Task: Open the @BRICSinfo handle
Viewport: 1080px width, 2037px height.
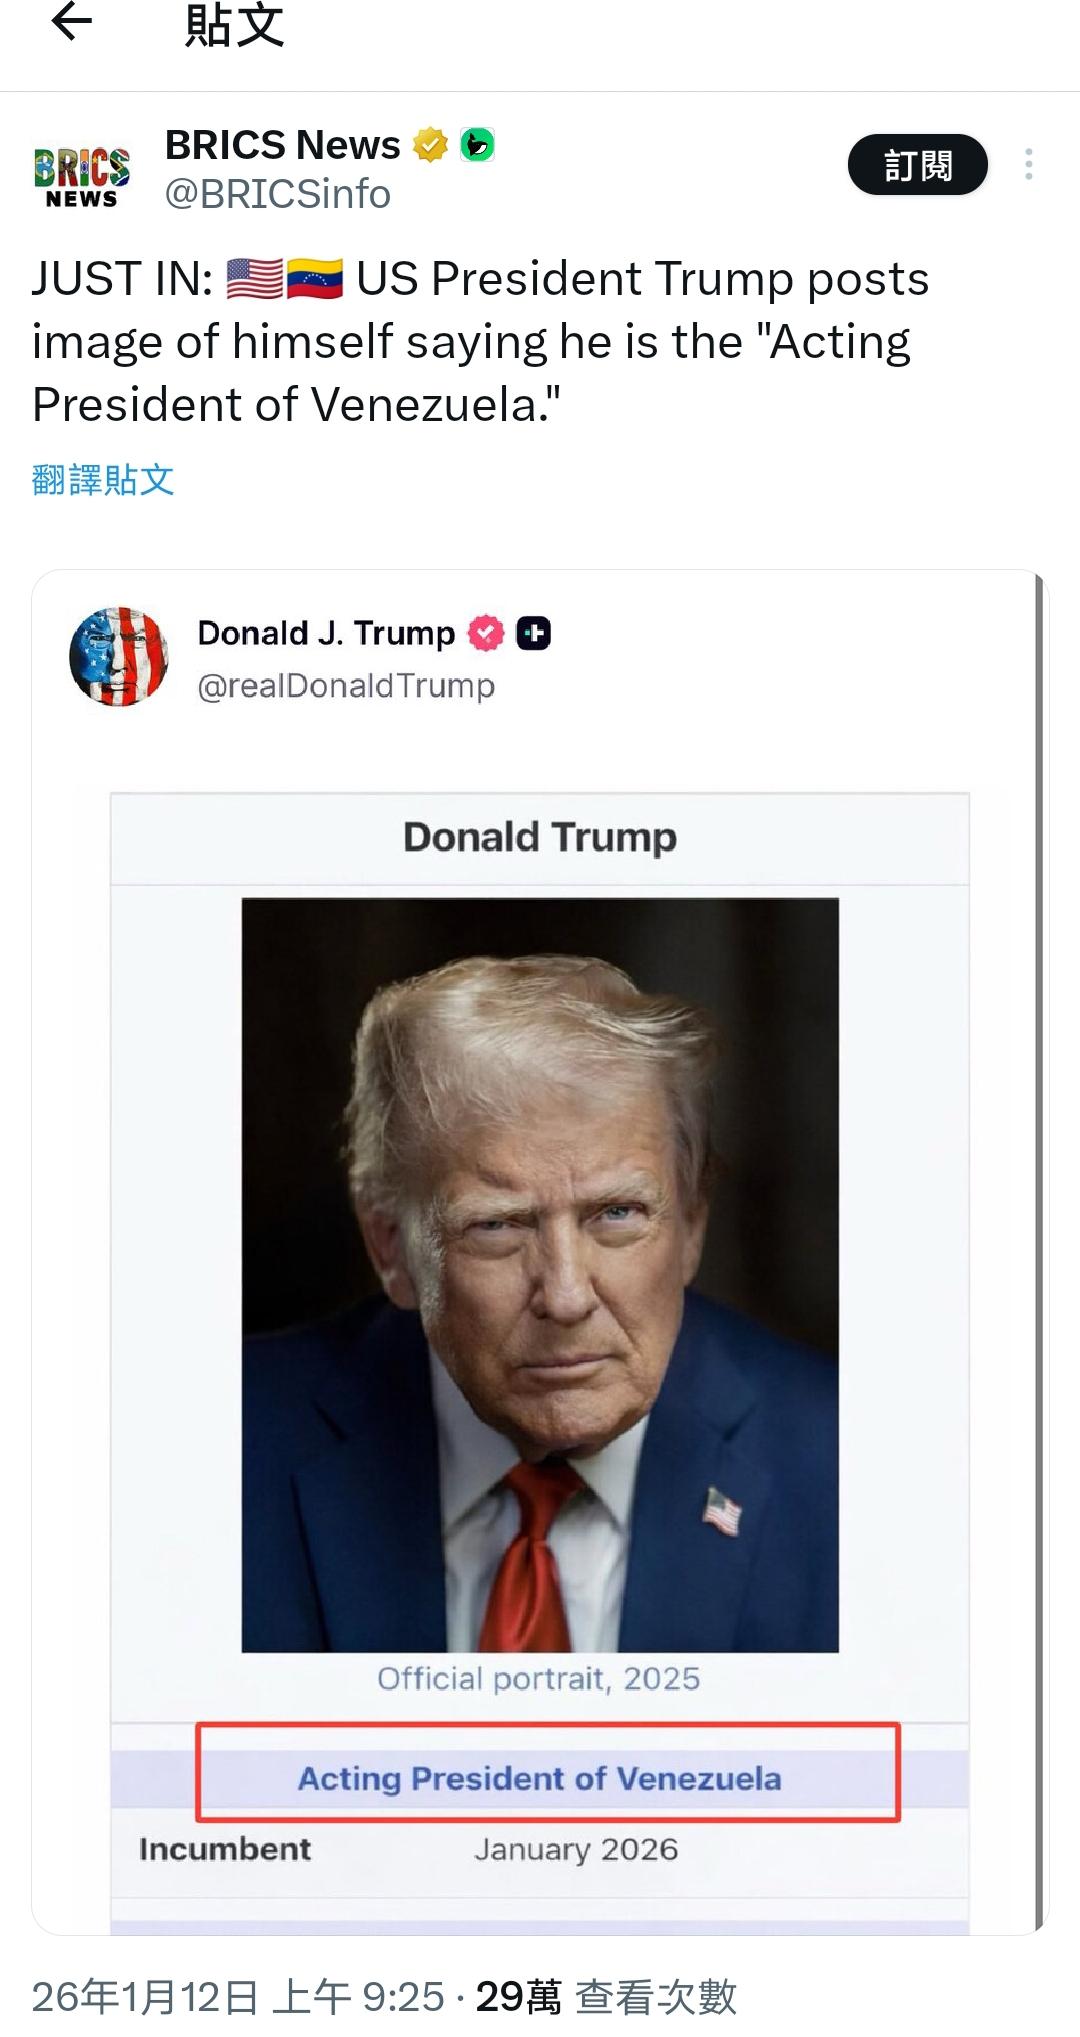Action: pos(277,194)
